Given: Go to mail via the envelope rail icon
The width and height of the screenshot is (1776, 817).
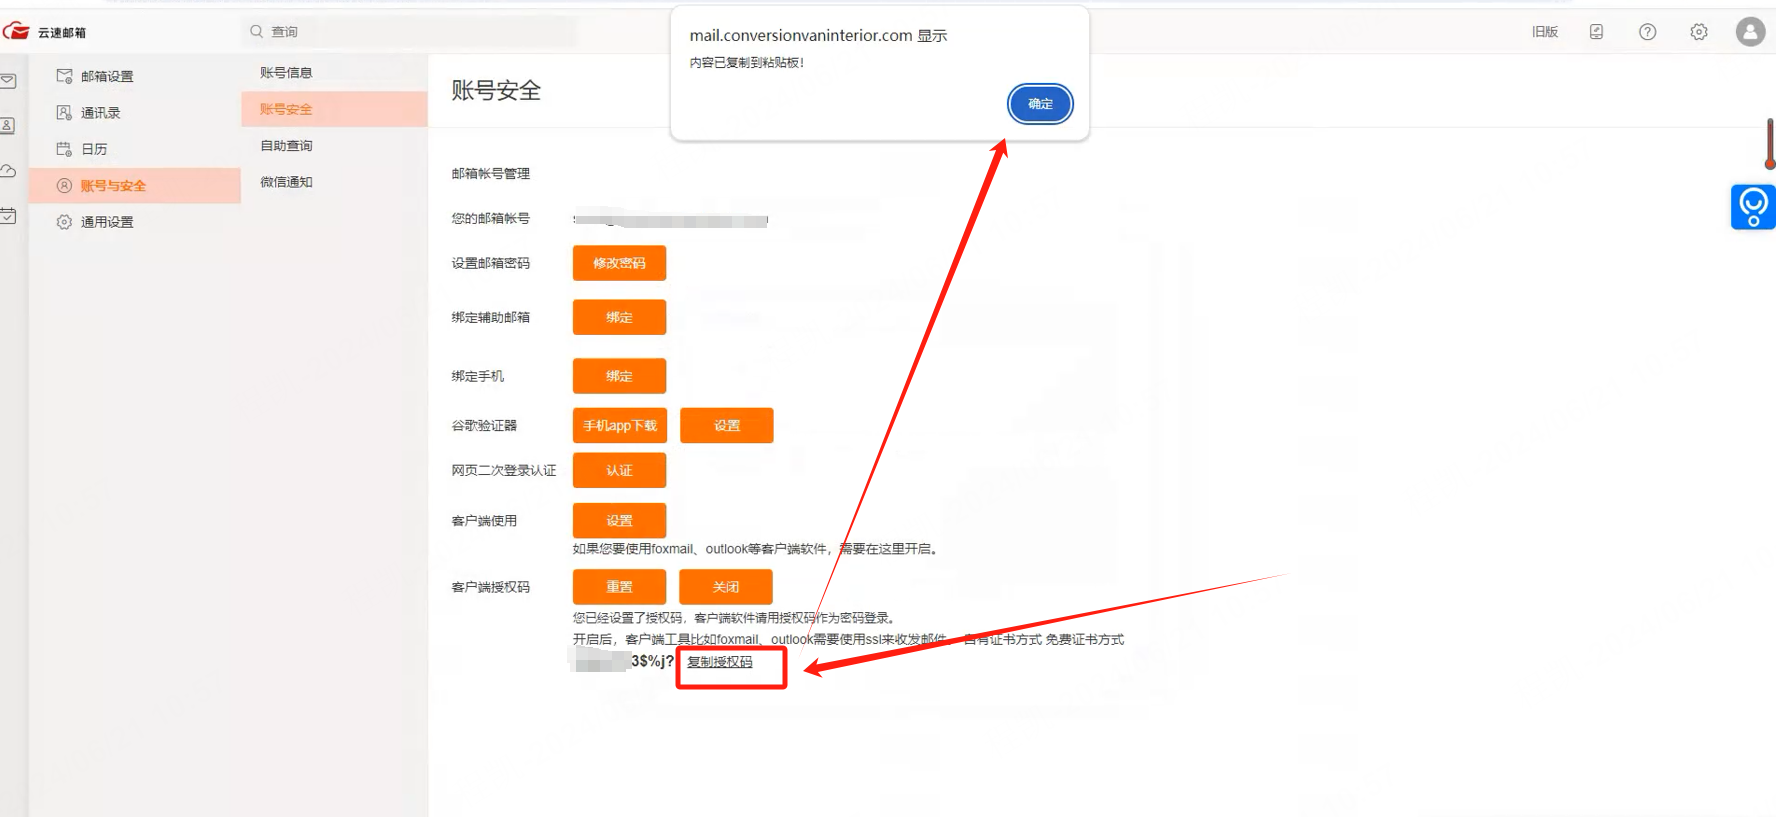Looking at the screenshot, I should coord(8,81).
